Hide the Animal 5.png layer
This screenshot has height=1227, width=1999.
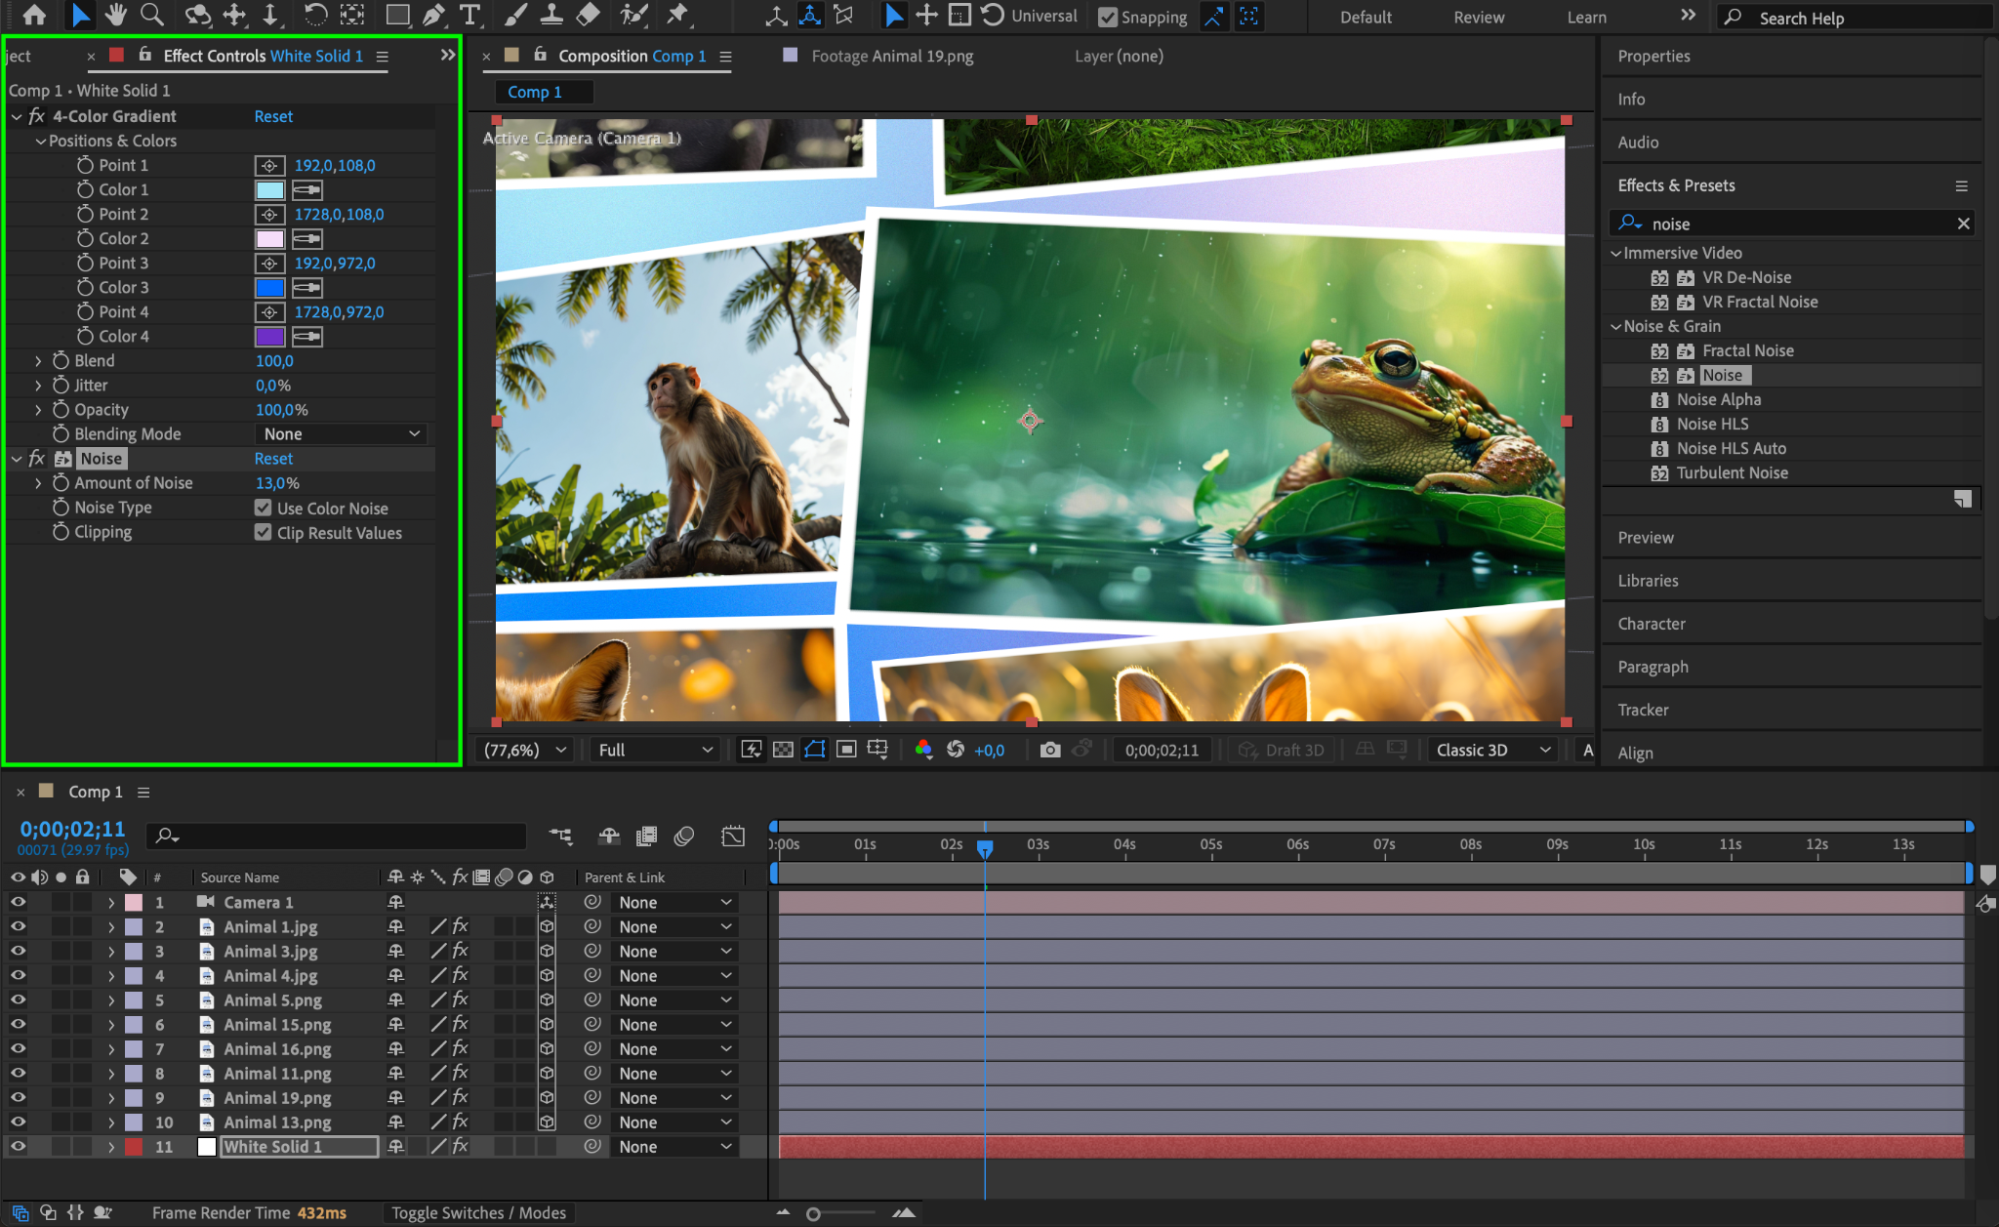click(x=18, y=1000)
